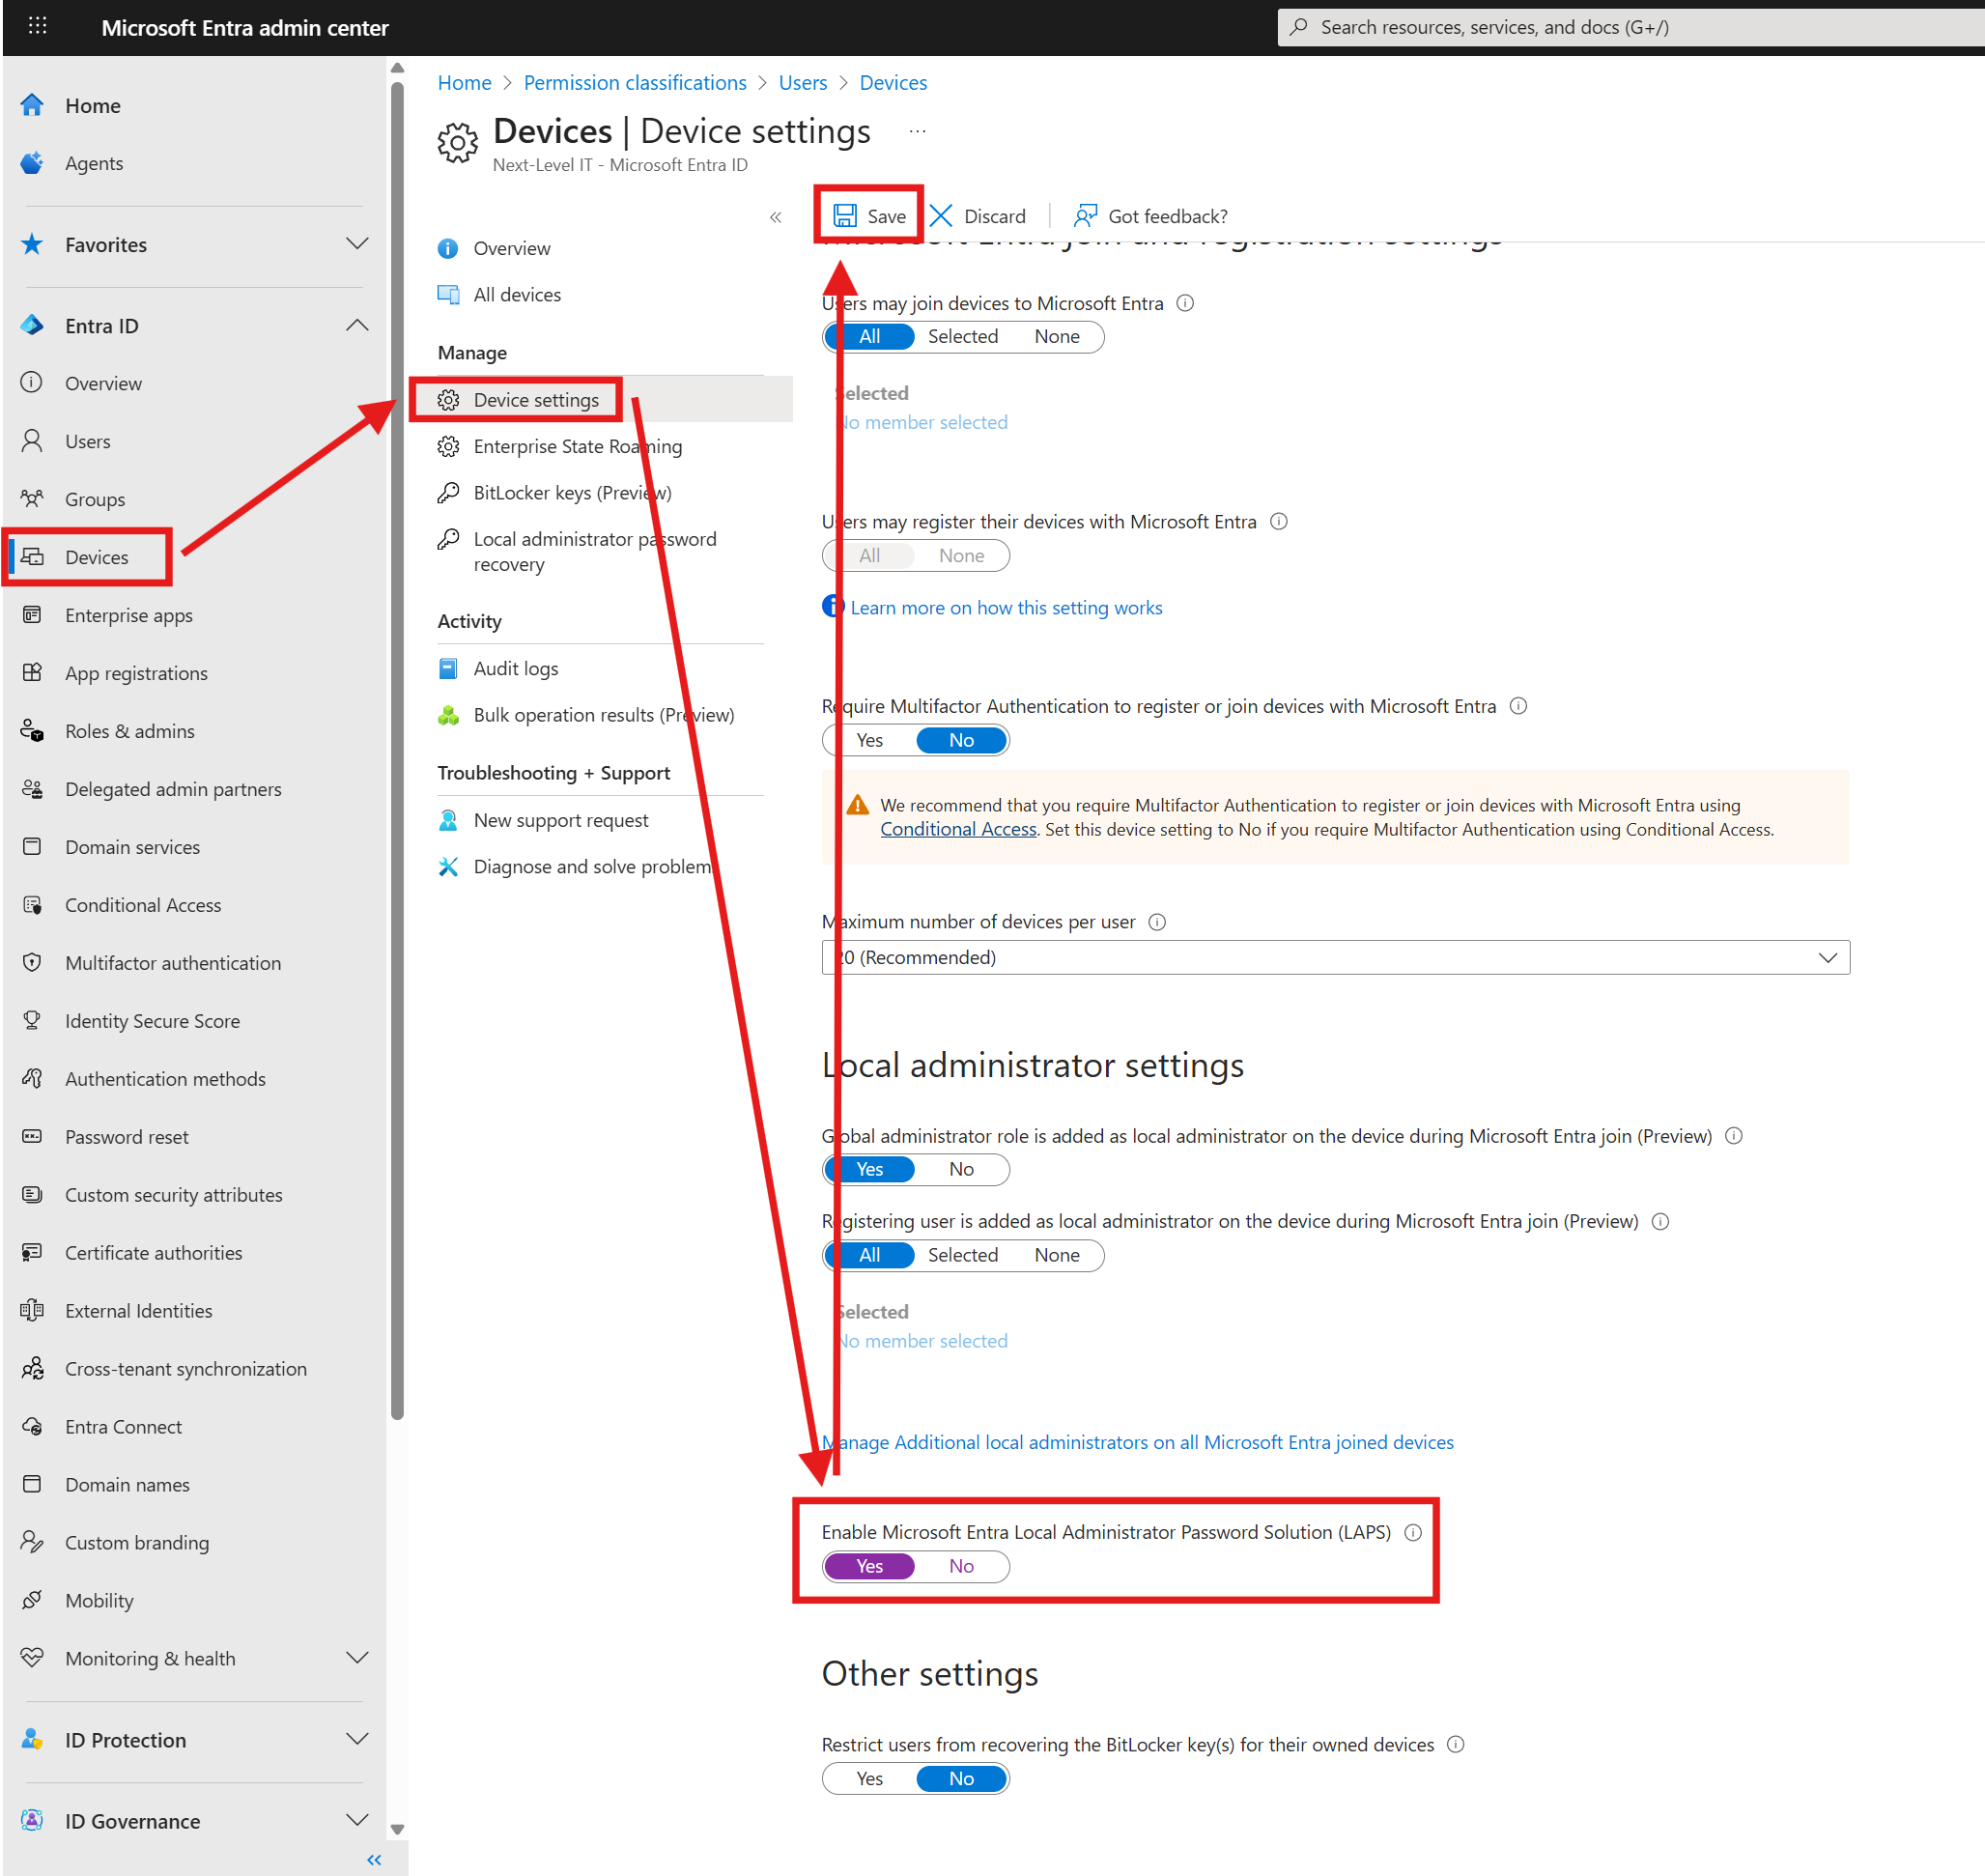Screen dimensions: 1985x1876
Task: Click the sidebar scroll-down arrow
Action: pos(397,1830)
